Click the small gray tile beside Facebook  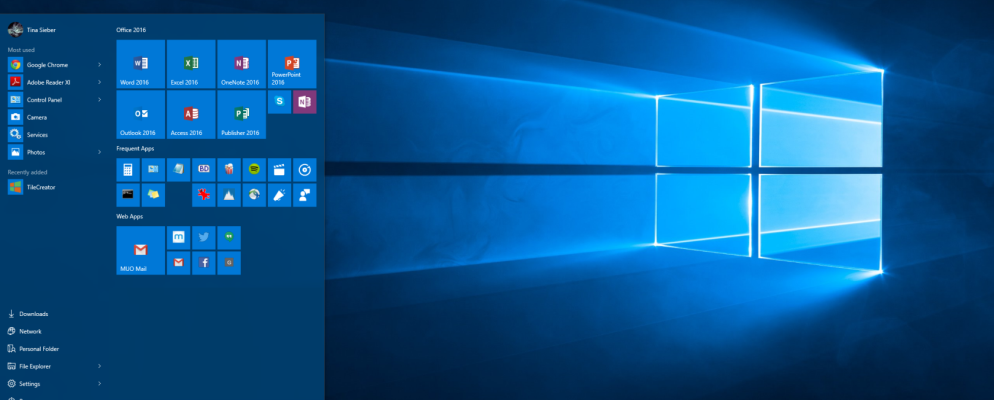(229, 263)
